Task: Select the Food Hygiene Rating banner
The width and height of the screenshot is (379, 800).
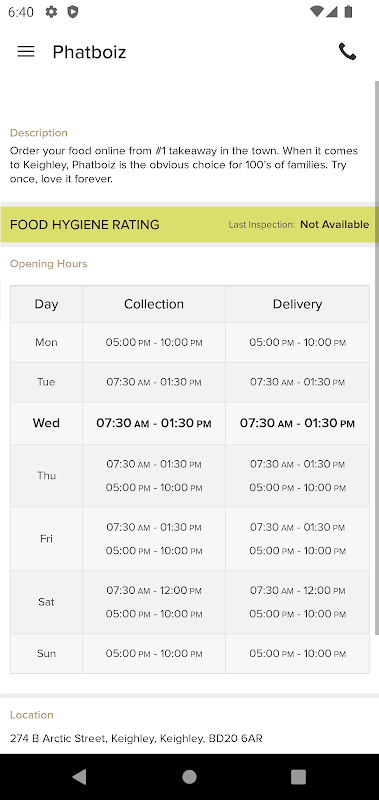Action: pyautogui.click(x=189, y=224)
